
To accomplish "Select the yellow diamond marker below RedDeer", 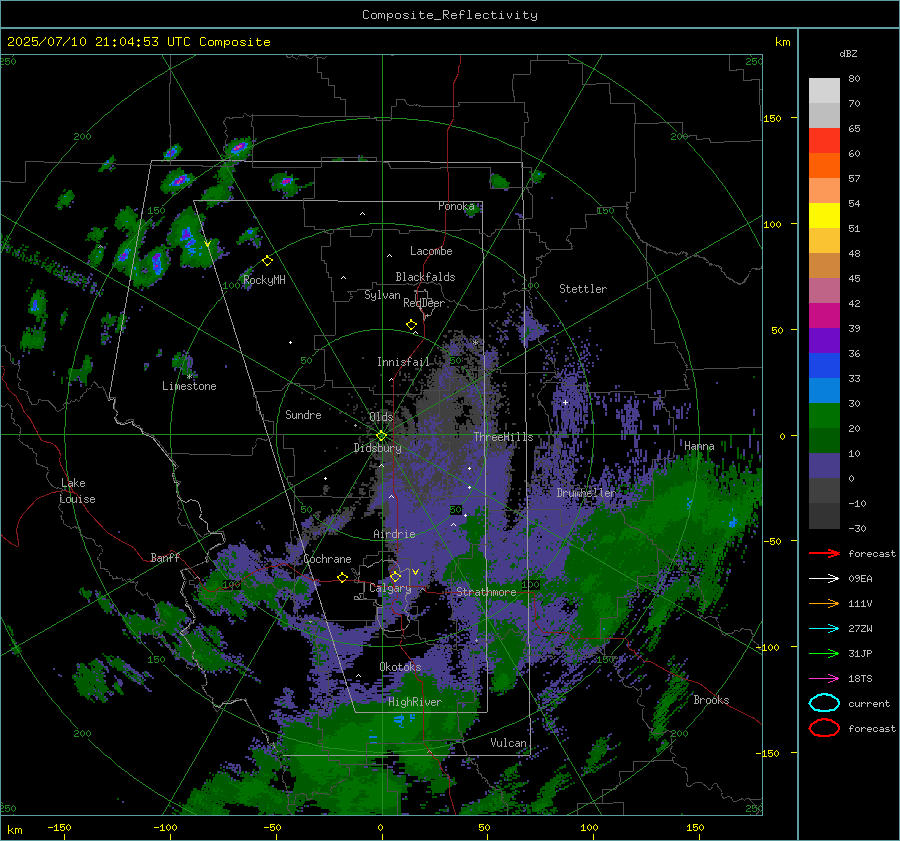I will point(411,325).
